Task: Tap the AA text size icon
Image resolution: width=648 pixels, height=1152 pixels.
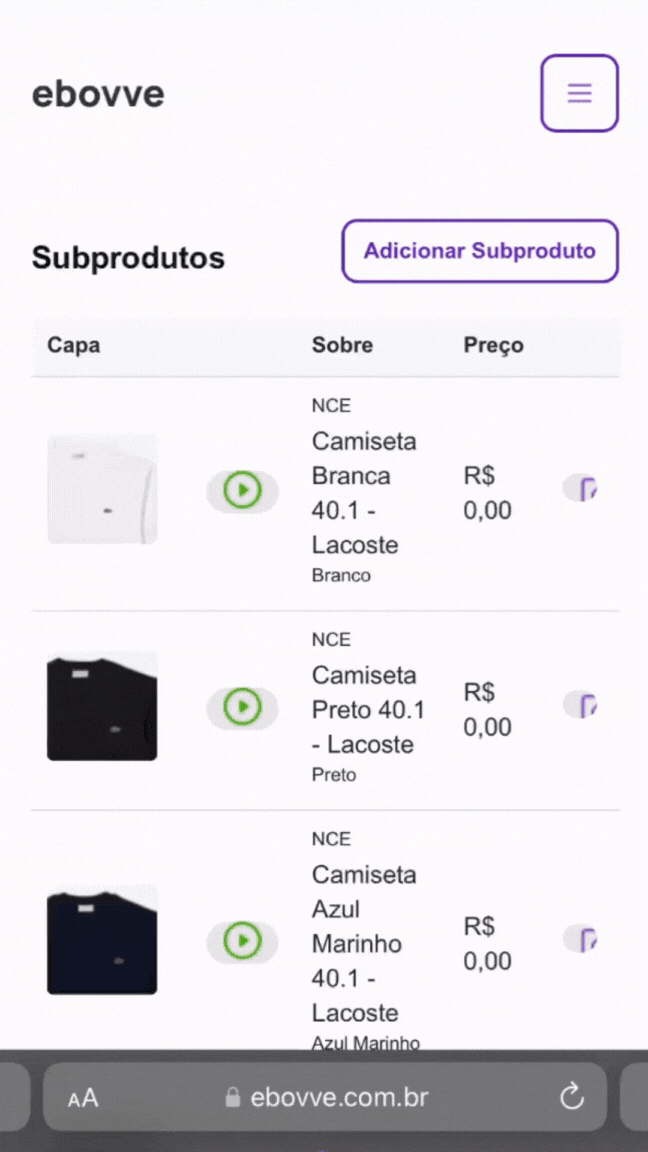Action: [83, 1097]
